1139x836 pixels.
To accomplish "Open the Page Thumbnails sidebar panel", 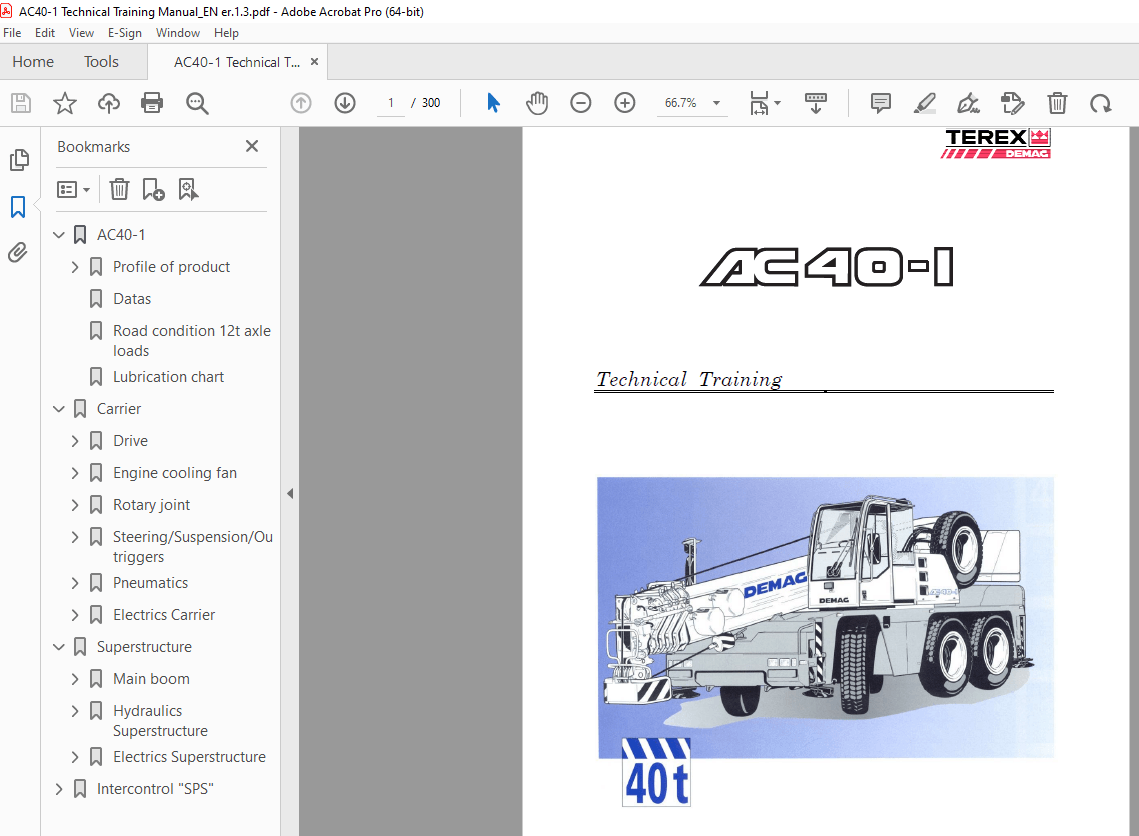I will click(17, 160).
